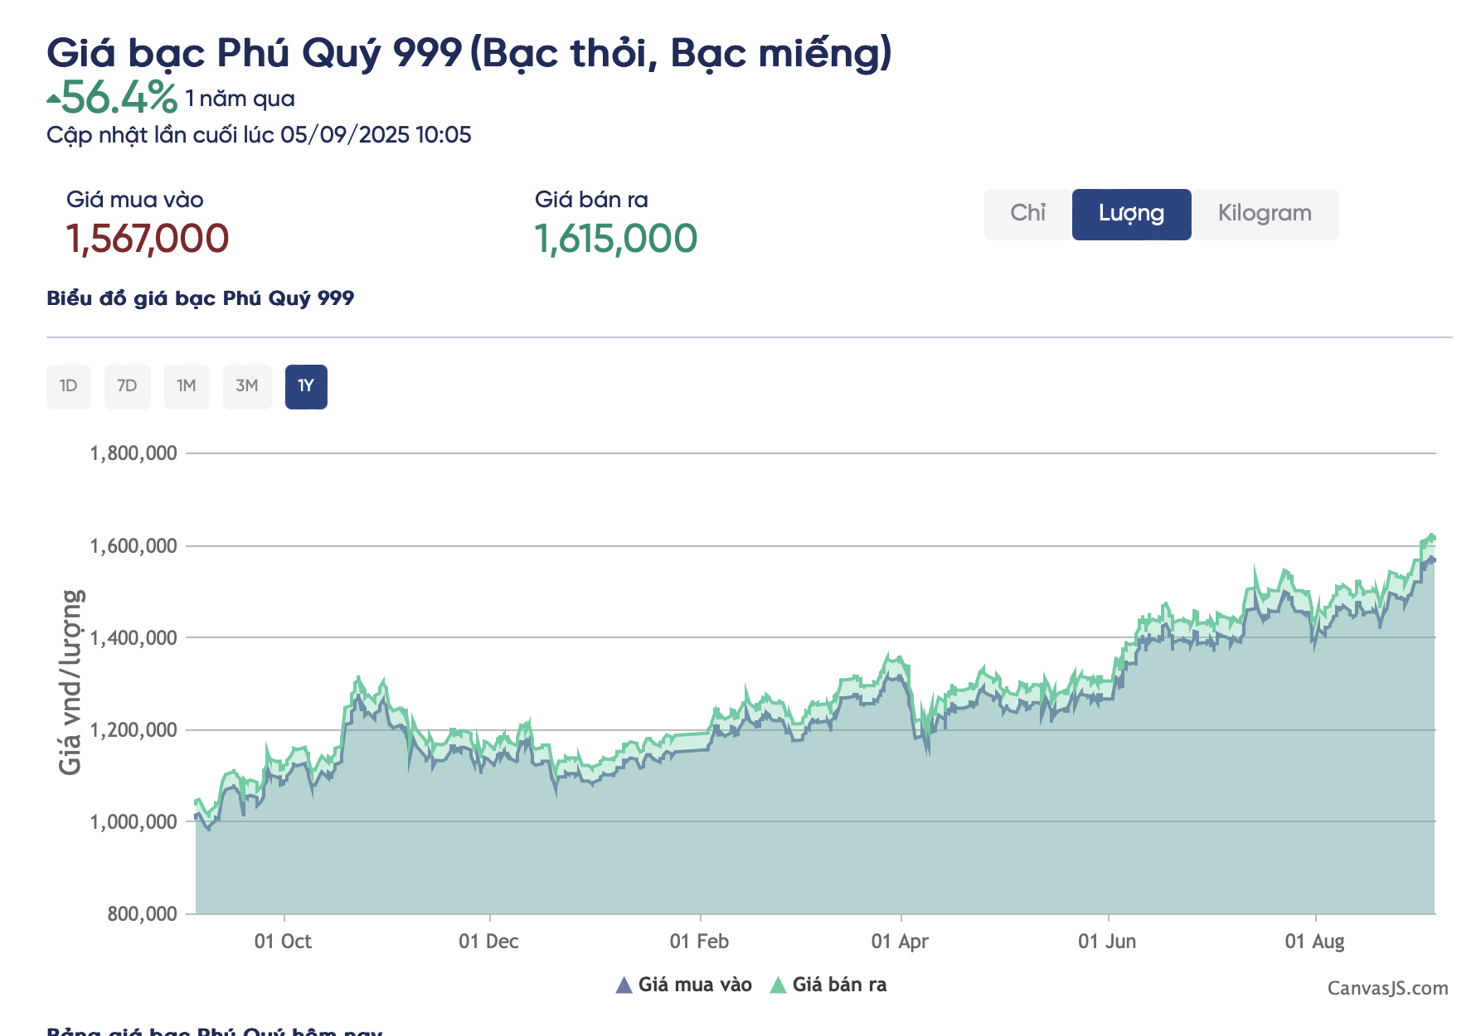Select the Lượng unit option
The height and width of the screenshot is (1036, 1480).
pyautogui.click(x=1131, y=214)
